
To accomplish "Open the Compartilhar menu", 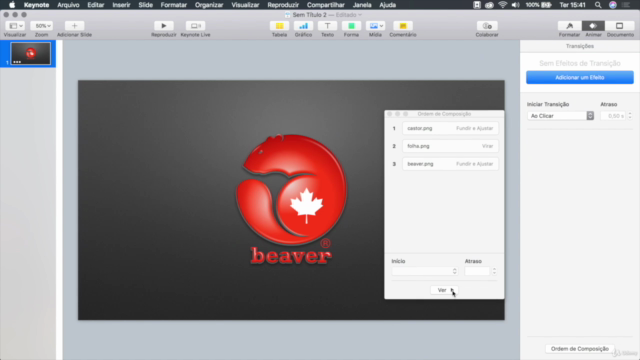I will (x=326, y=5).
